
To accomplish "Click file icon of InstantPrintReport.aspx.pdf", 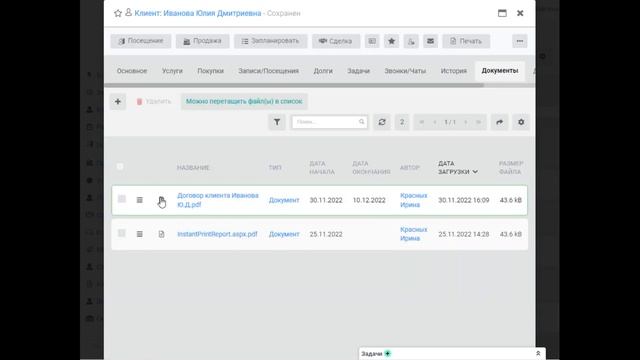I will (161, 234).
